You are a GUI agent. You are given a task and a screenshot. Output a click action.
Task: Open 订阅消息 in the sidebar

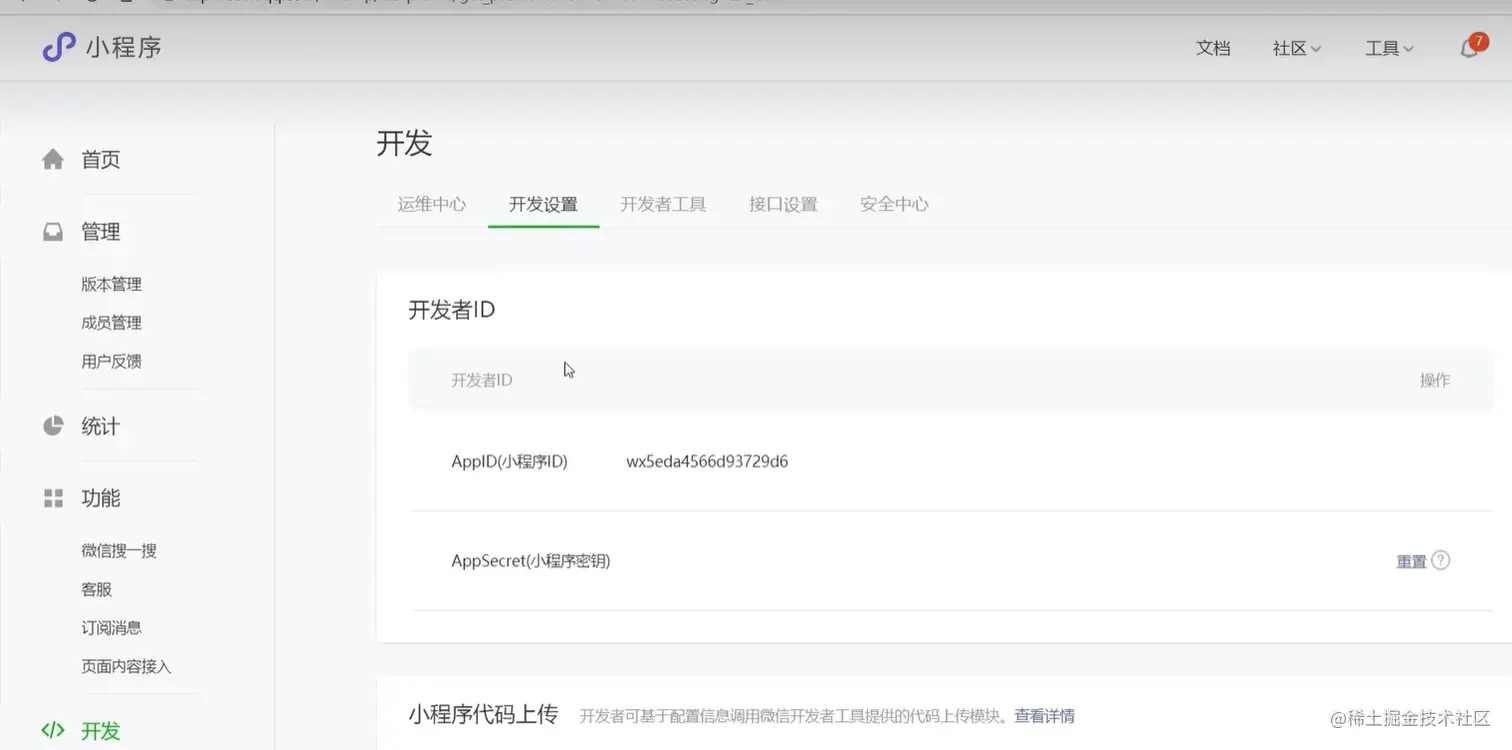112,627
